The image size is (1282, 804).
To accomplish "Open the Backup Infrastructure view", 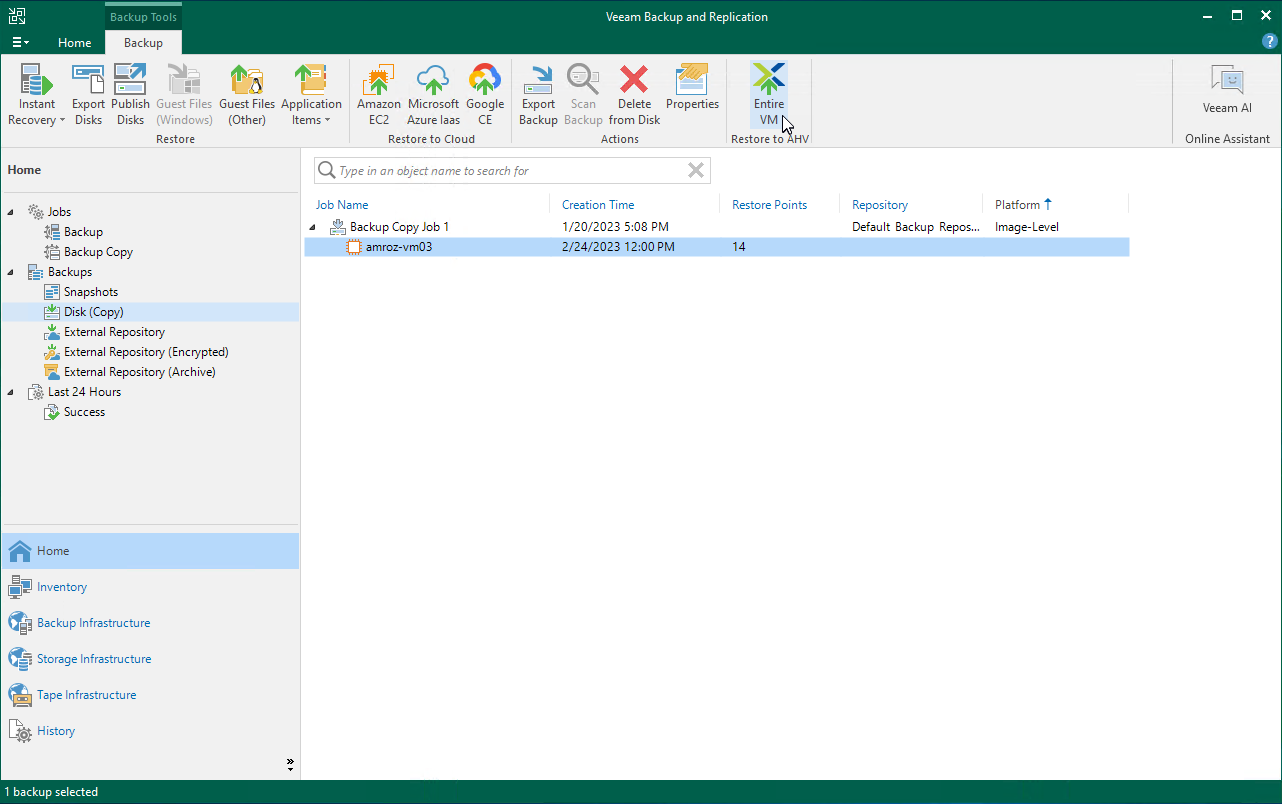I will (x=150, y=623).
